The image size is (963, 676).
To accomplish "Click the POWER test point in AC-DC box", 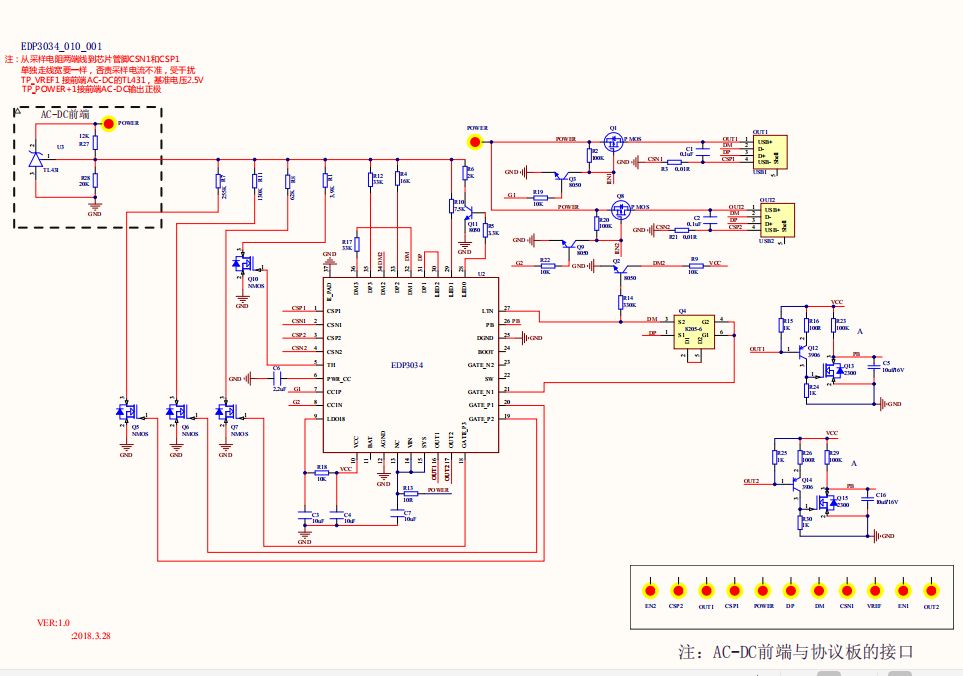I will click(x=109, y=123).
